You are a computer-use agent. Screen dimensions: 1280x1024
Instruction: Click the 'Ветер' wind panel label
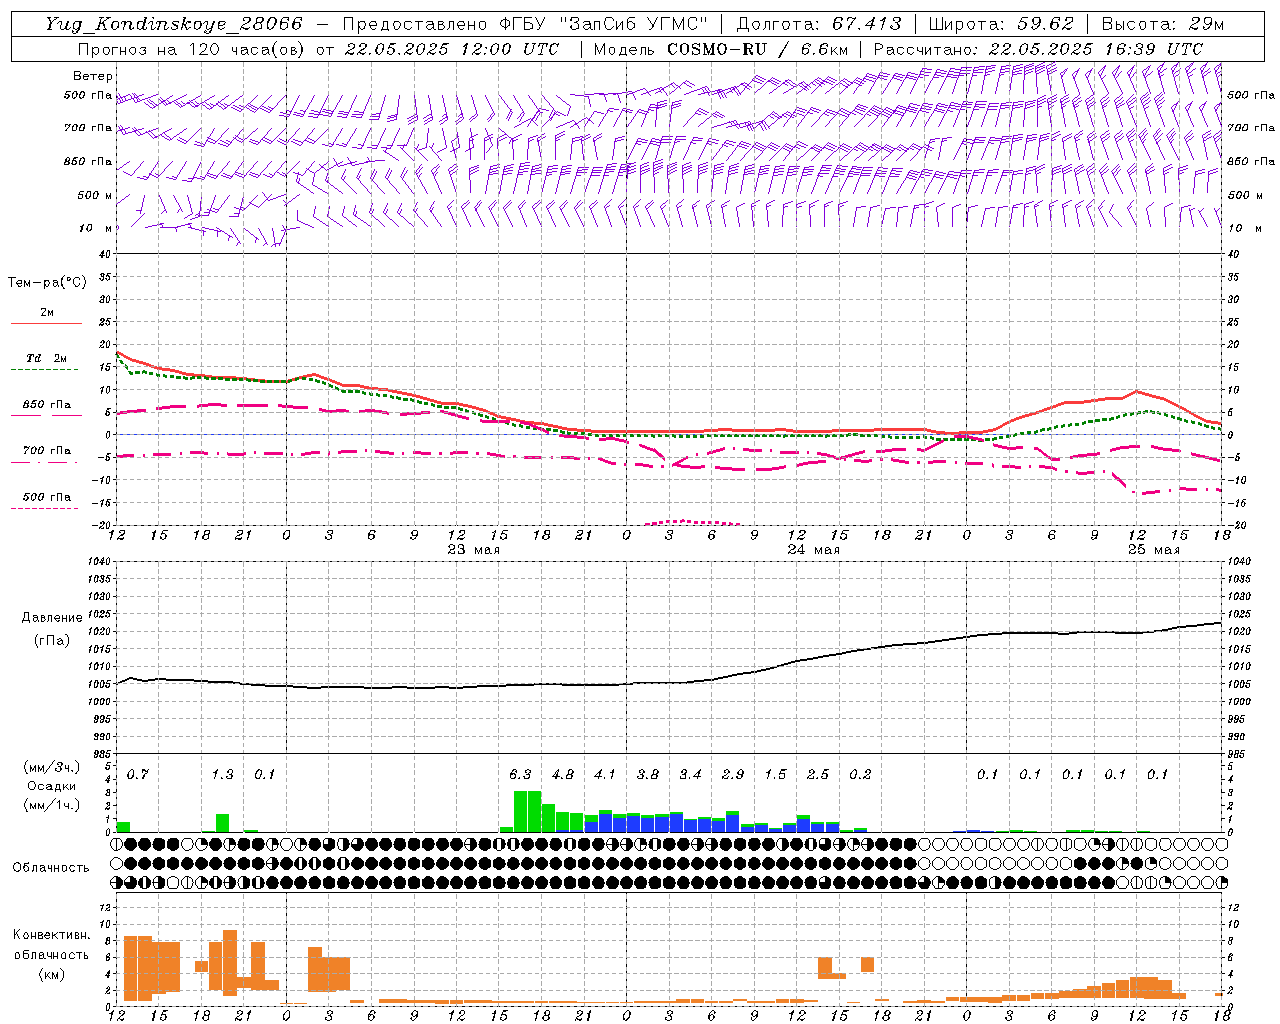tap(93, 76)
